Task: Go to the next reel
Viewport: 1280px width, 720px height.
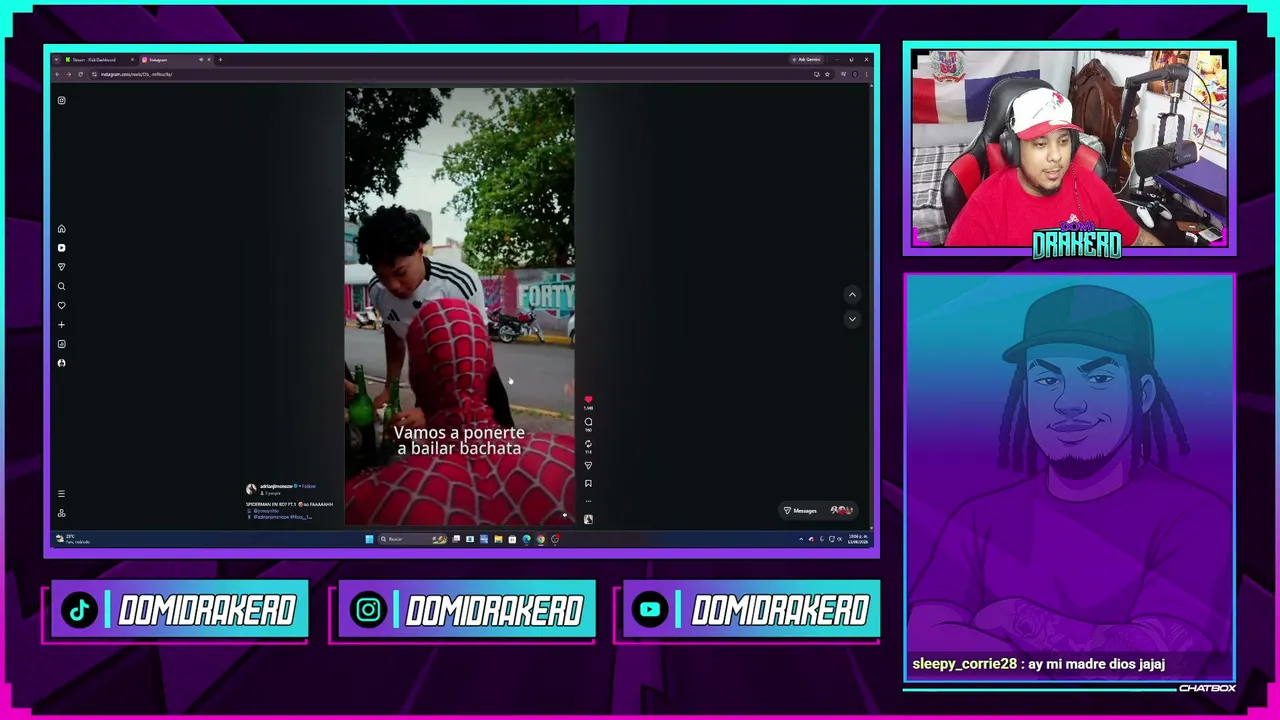Action: coord(852,319)
